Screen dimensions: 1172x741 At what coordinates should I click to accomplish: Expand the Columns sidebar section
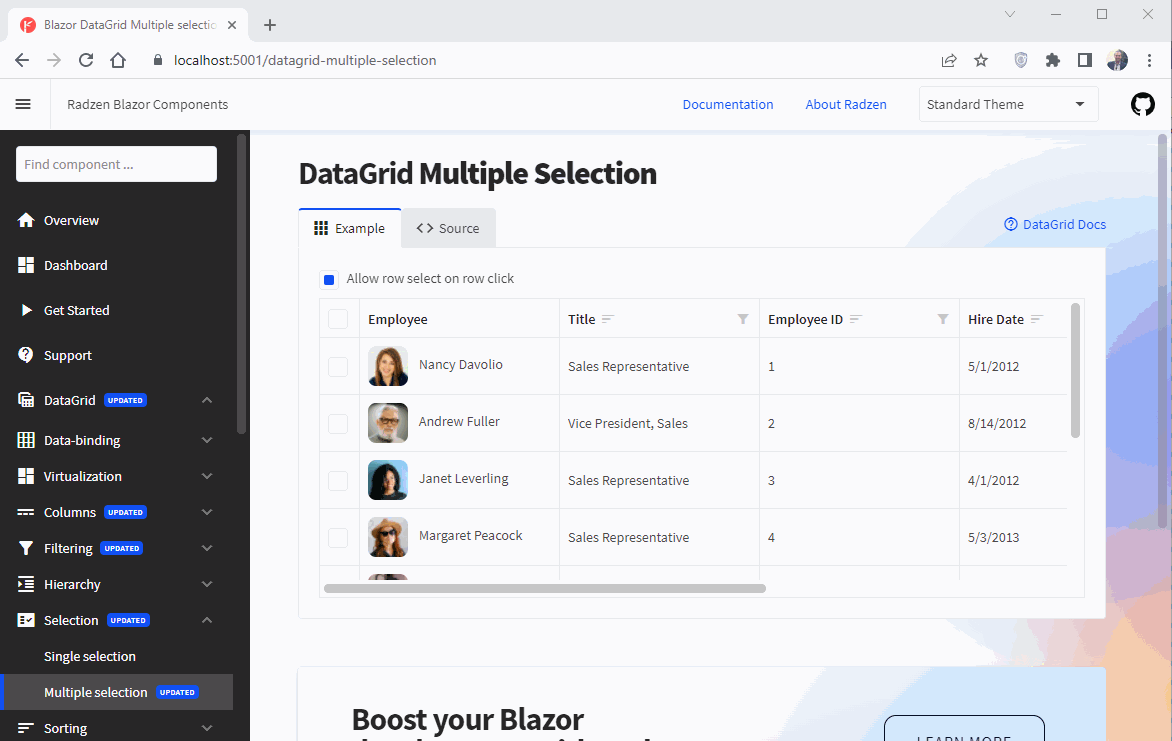coord(207,512)
